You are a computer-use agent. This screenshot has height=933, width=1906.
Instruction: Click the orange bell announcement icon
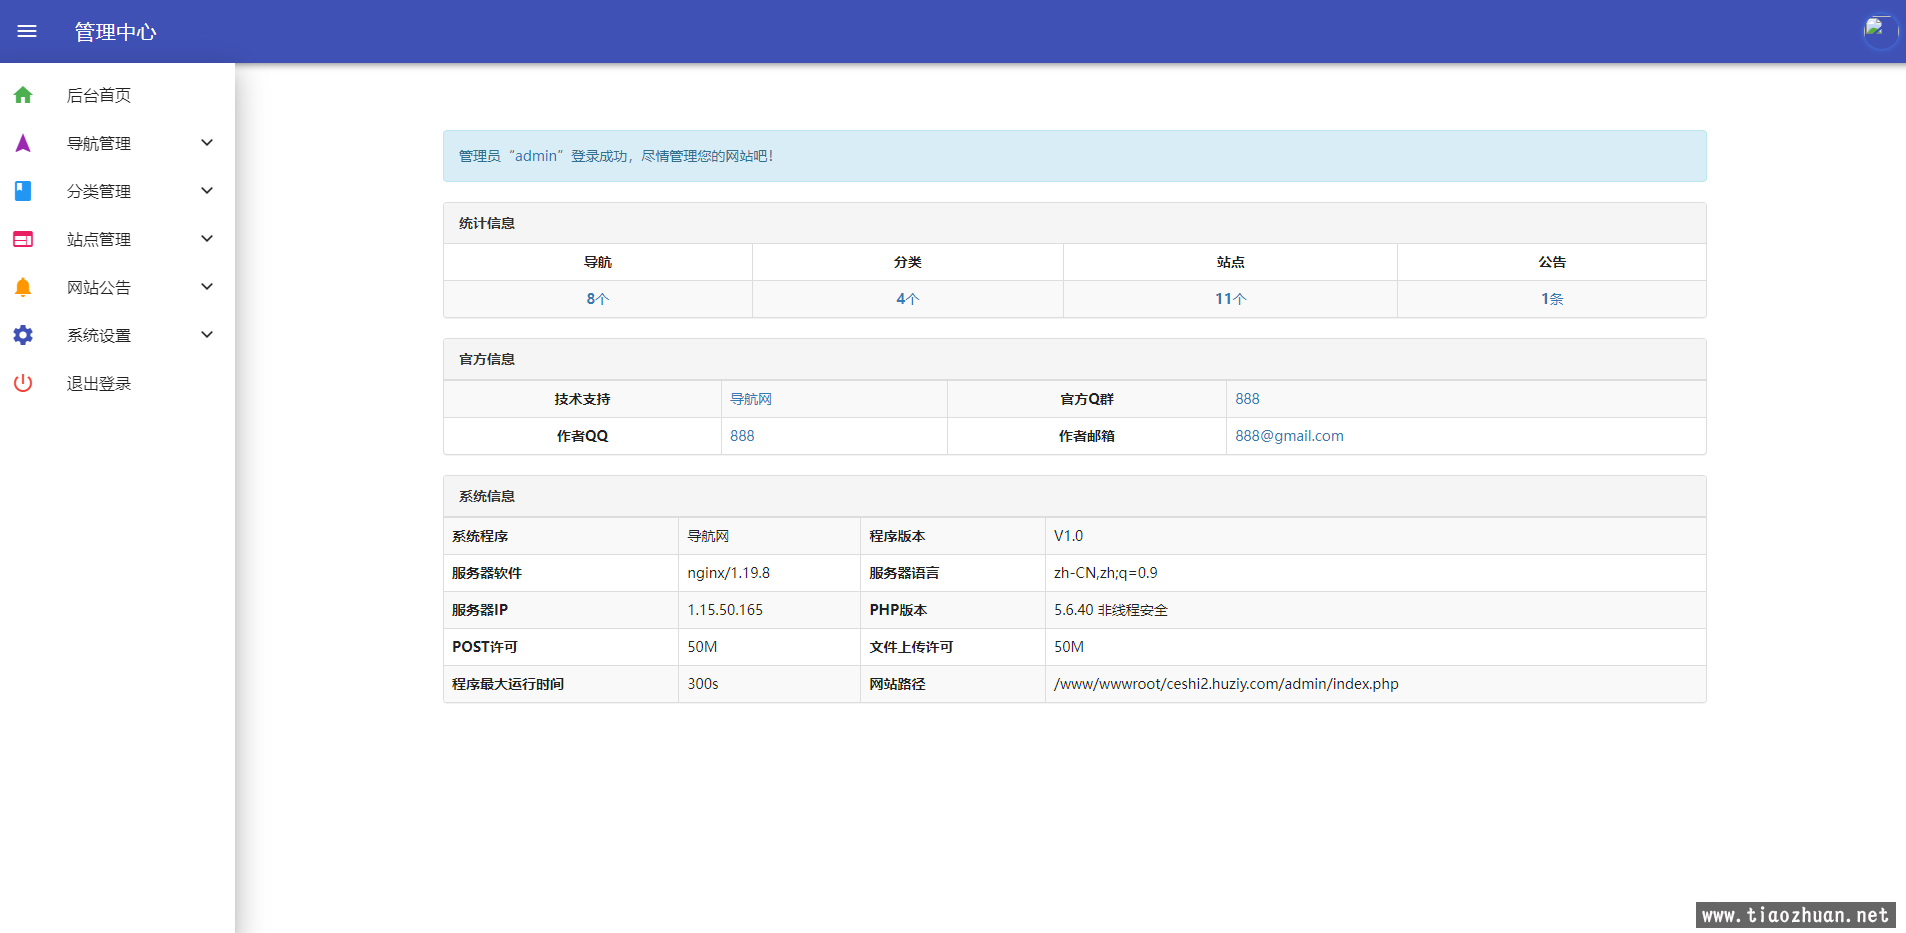tap(23, 287)
